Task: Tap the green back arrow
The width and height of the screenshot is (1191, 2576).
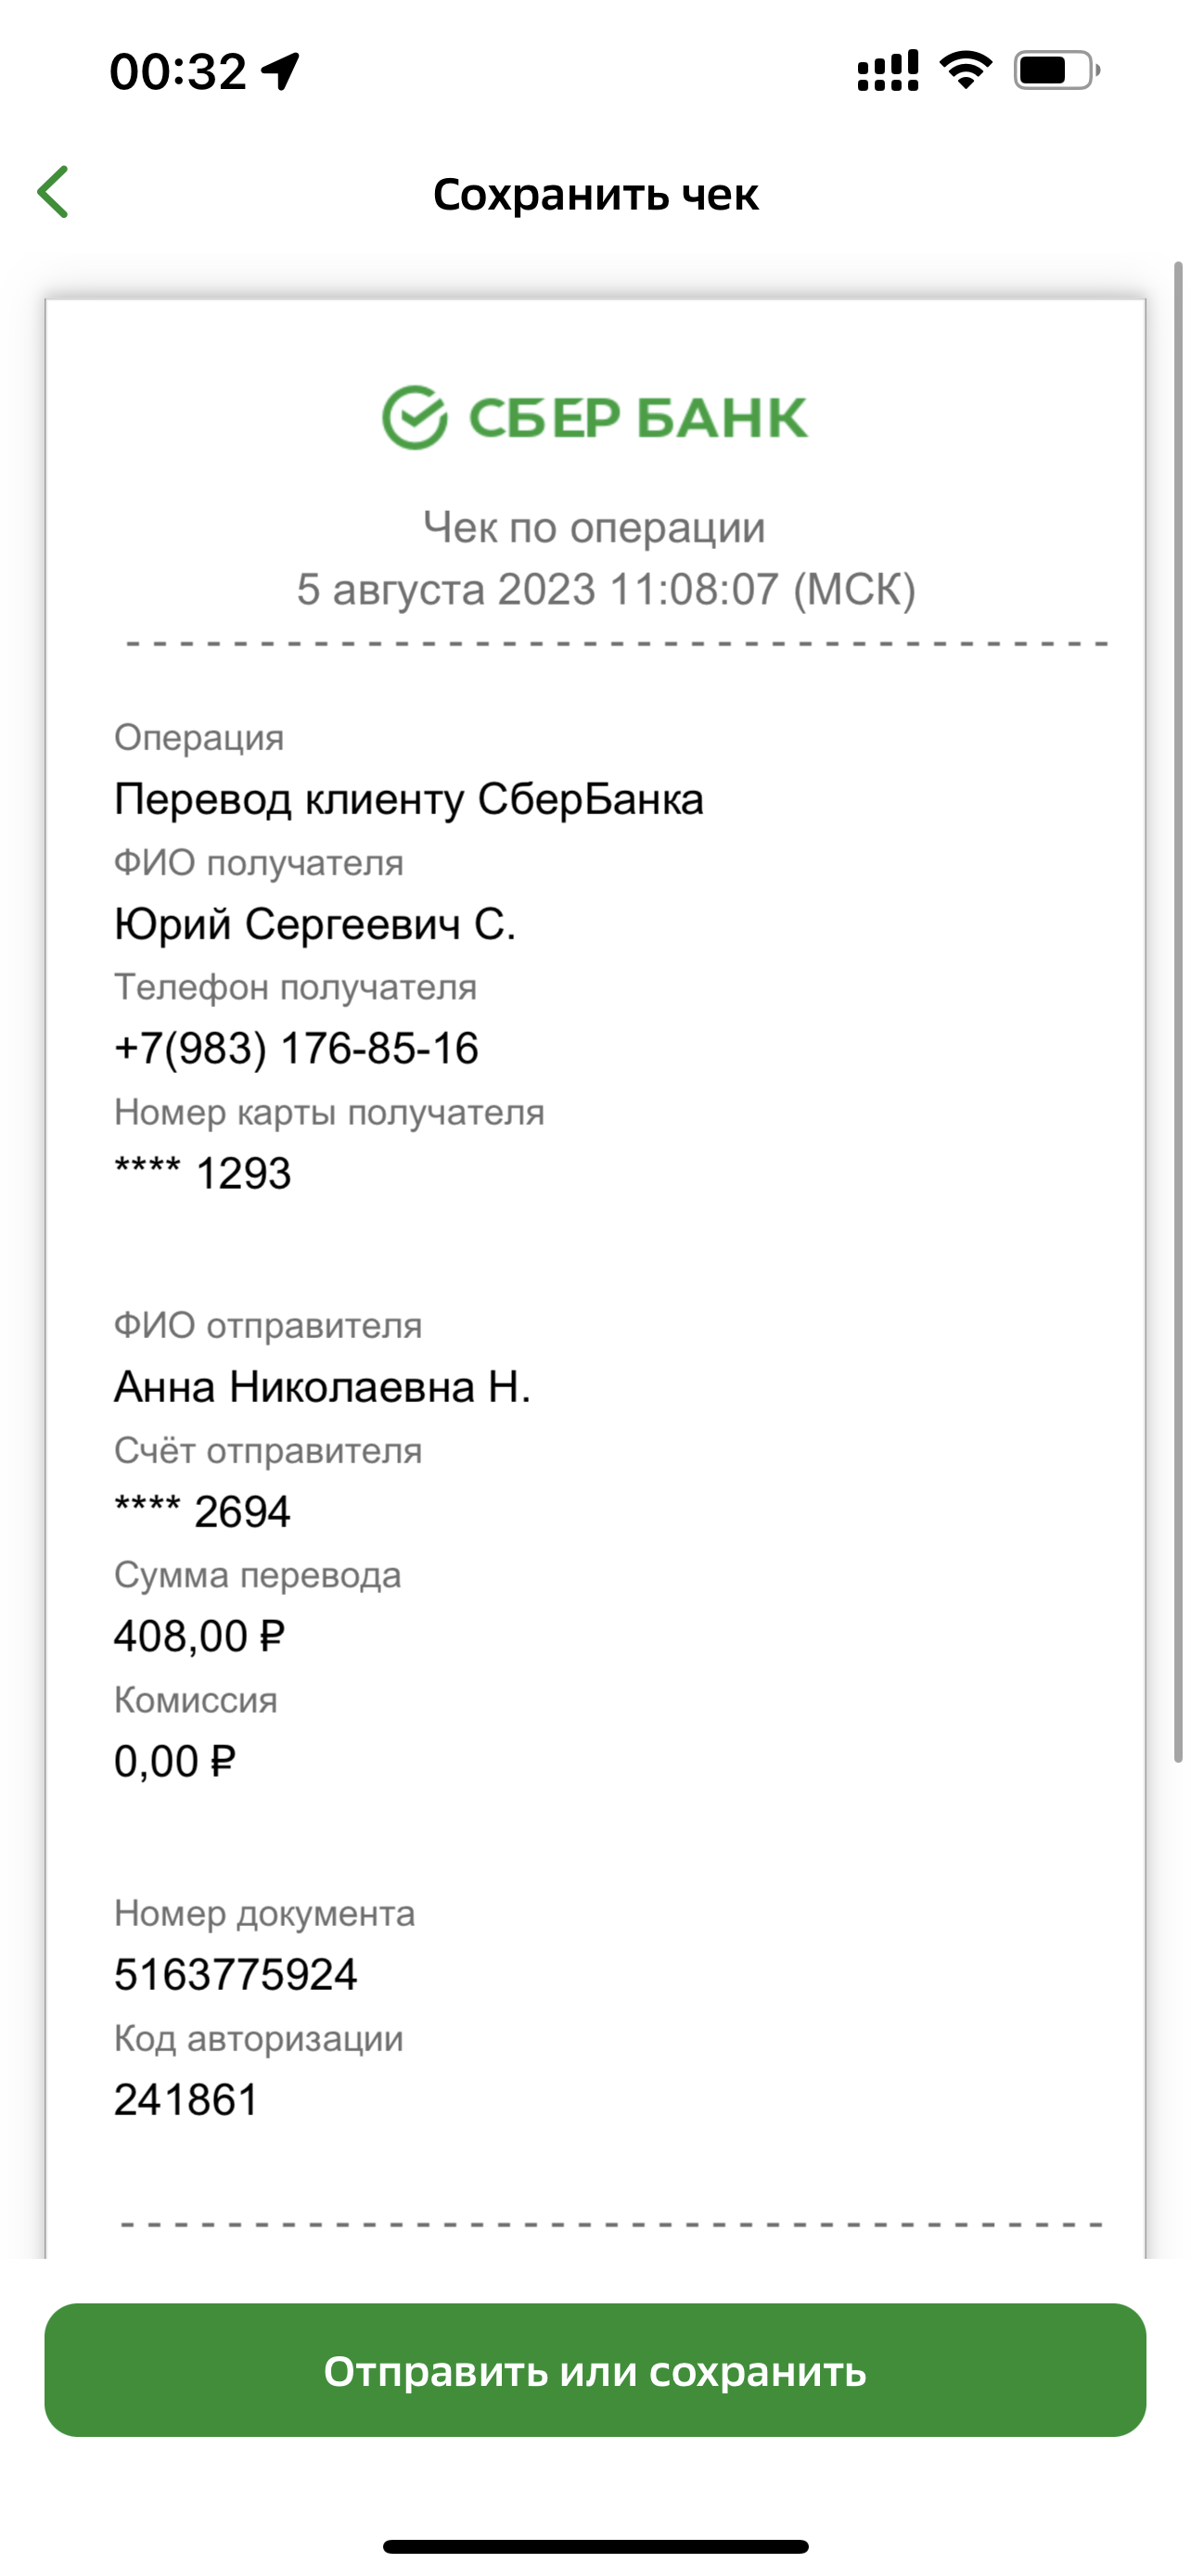Action: (x=53, y=192)
